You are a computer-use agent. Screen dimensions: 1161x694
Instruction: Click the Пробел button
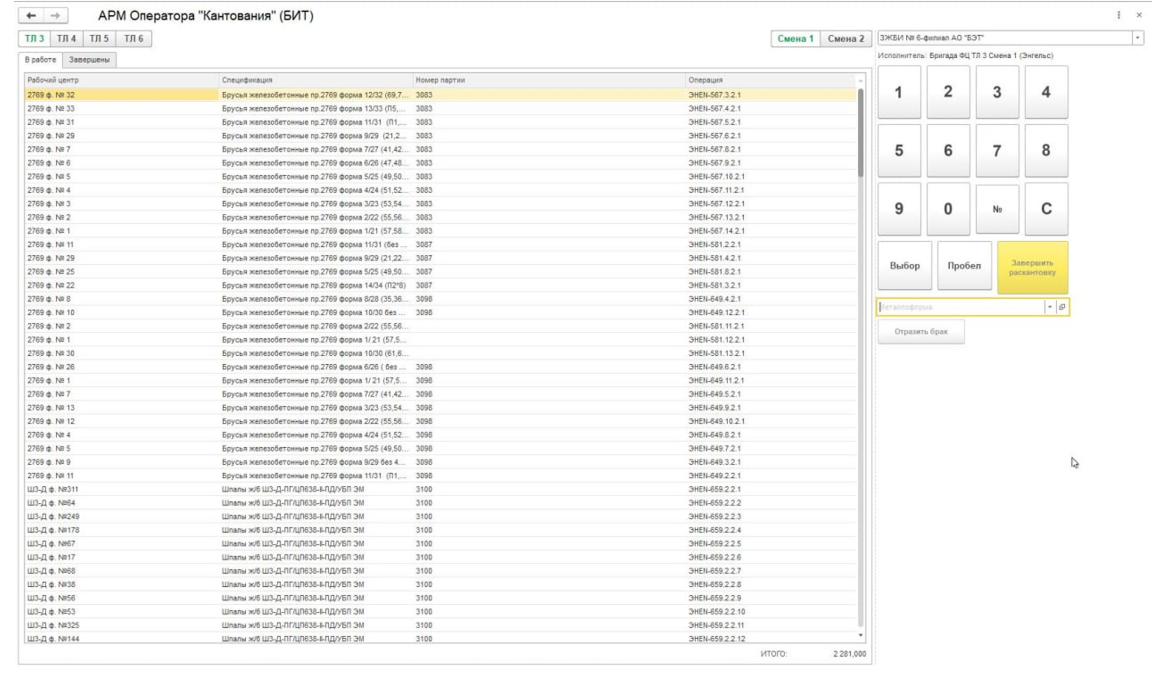coord(964,266)
